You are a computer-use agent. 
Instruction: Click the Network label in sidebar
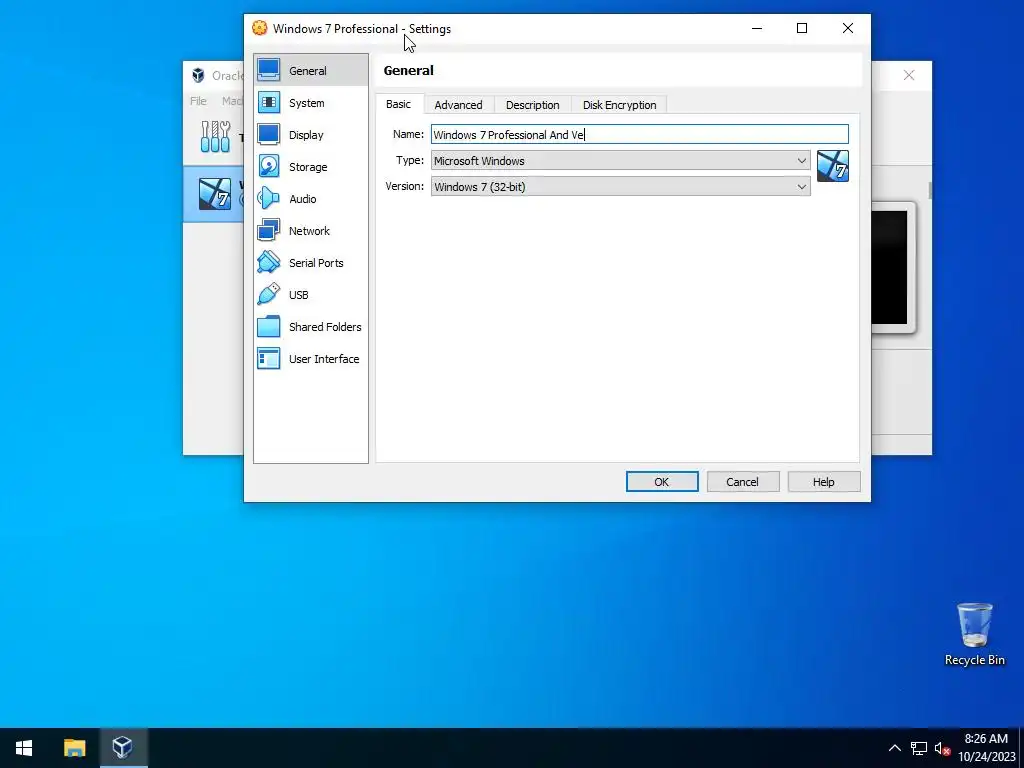pos(309,231)
